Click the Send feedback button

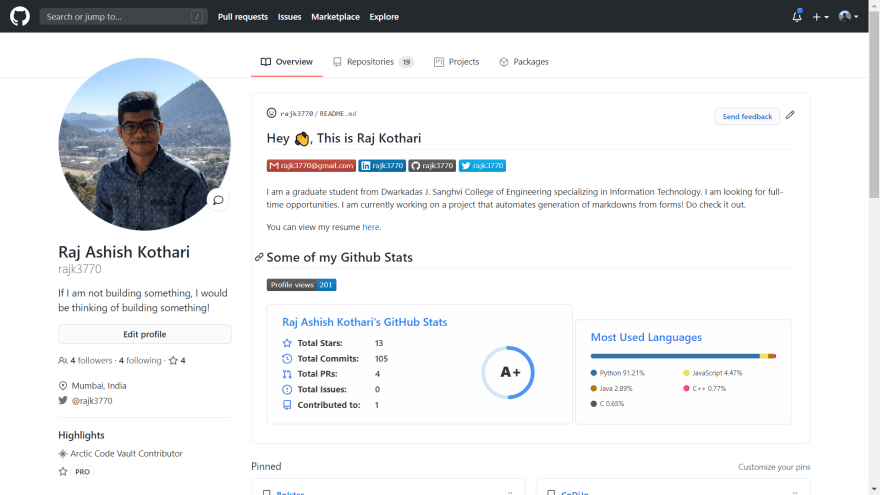pyautogui.click(x=747, y=116)
